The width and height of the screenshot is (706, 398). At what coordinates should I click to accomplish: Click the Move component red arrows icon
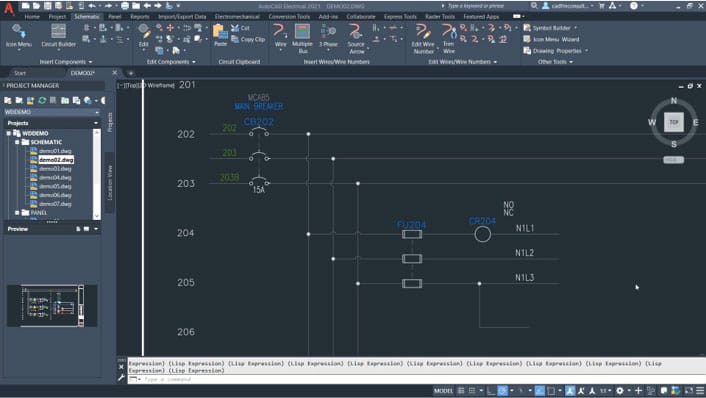click(x=170, y=28)
